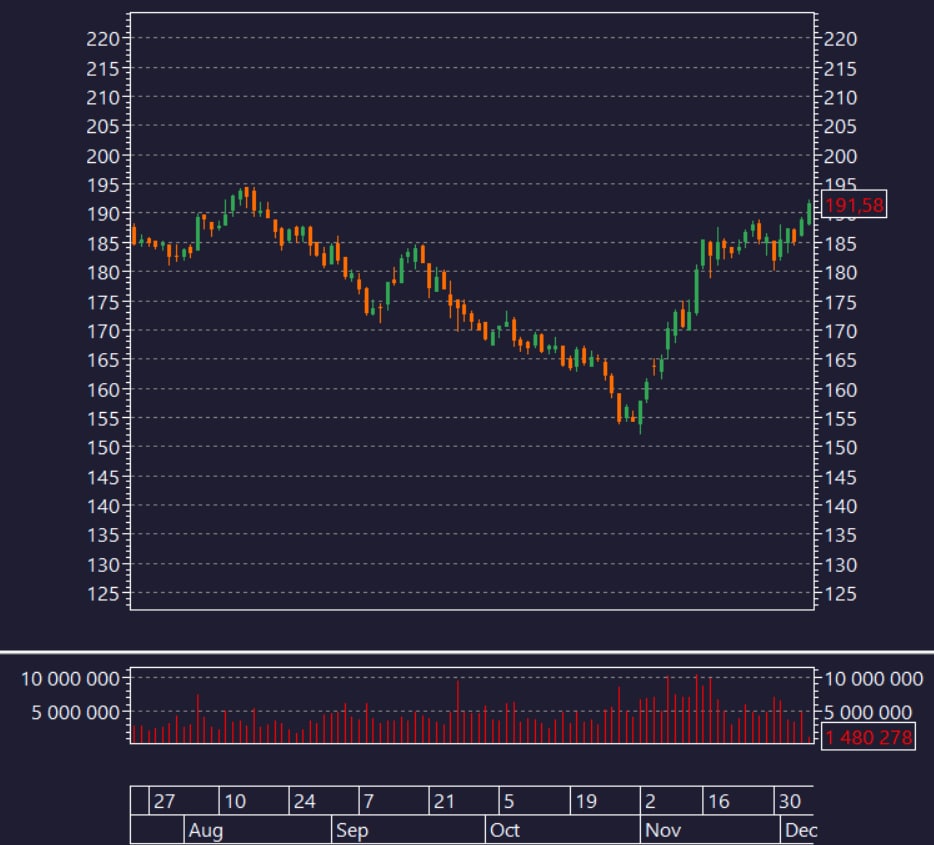Click 160 on the left price axis
This screenshot has width=934, height=845.
(x=103, y=390)
